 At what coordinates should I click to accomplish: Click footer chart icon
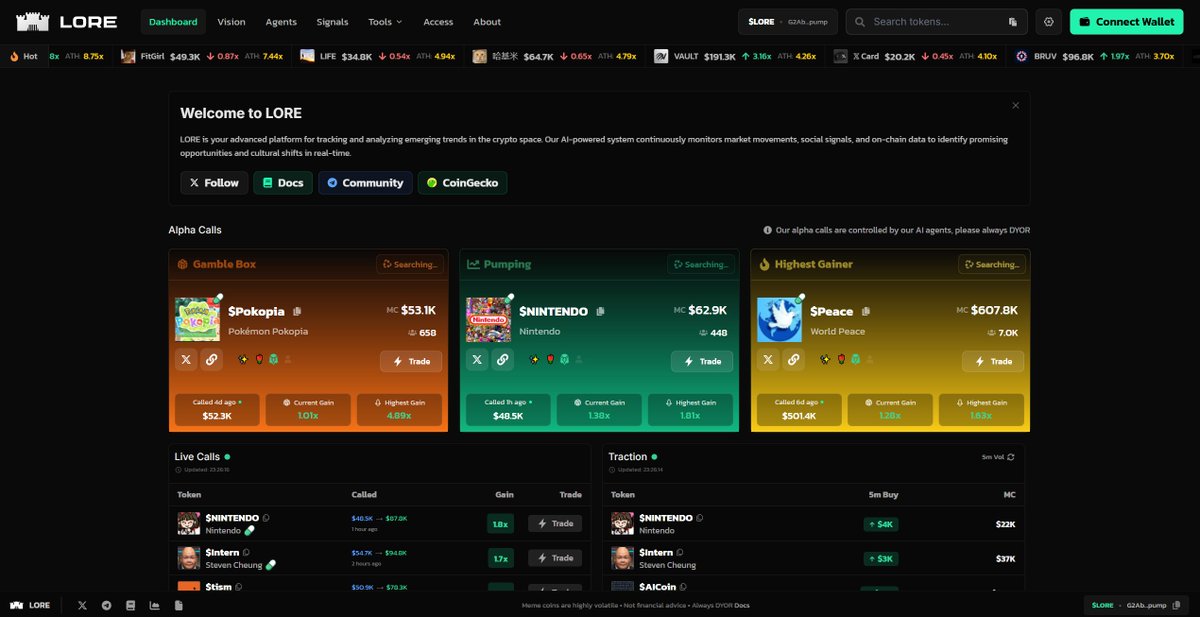[x=154, y=605]
